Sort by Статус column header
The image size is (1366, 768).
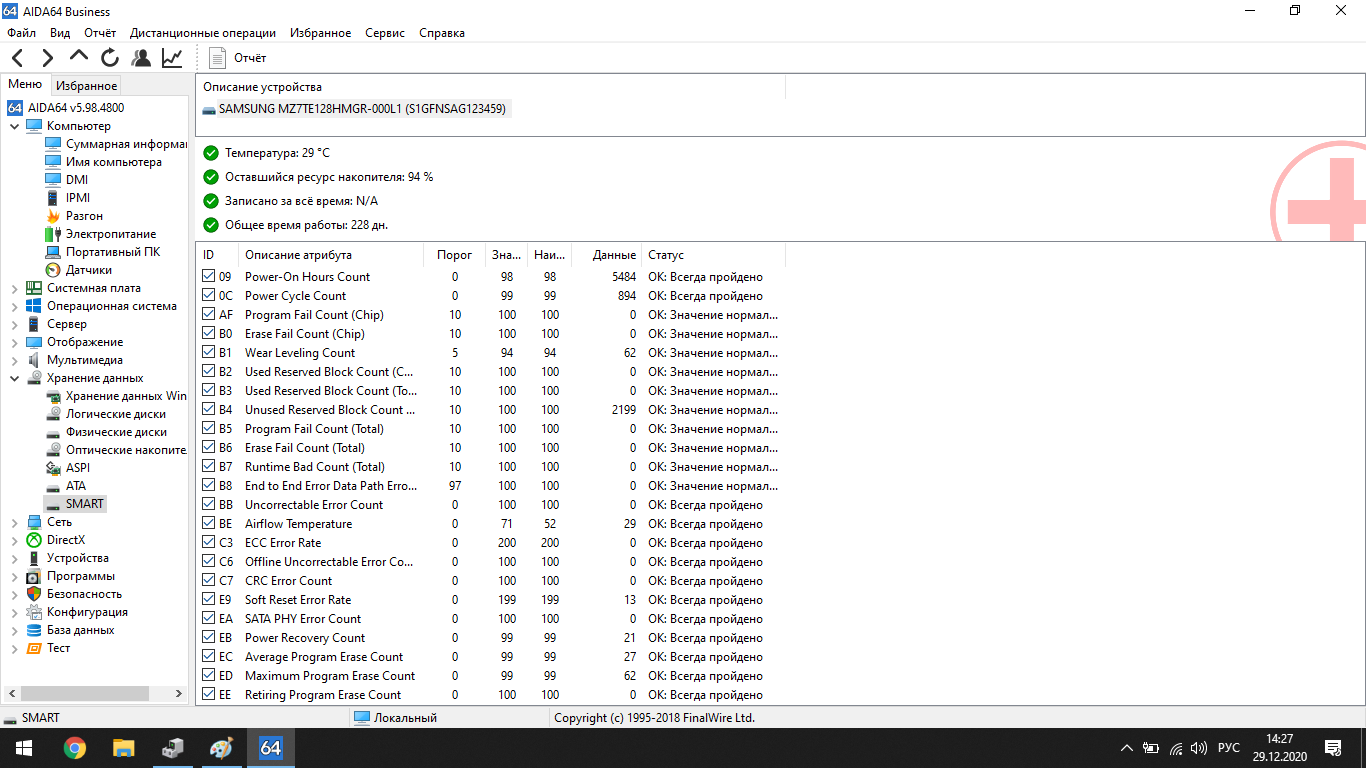pyautogui.click(x=714, y=255)
